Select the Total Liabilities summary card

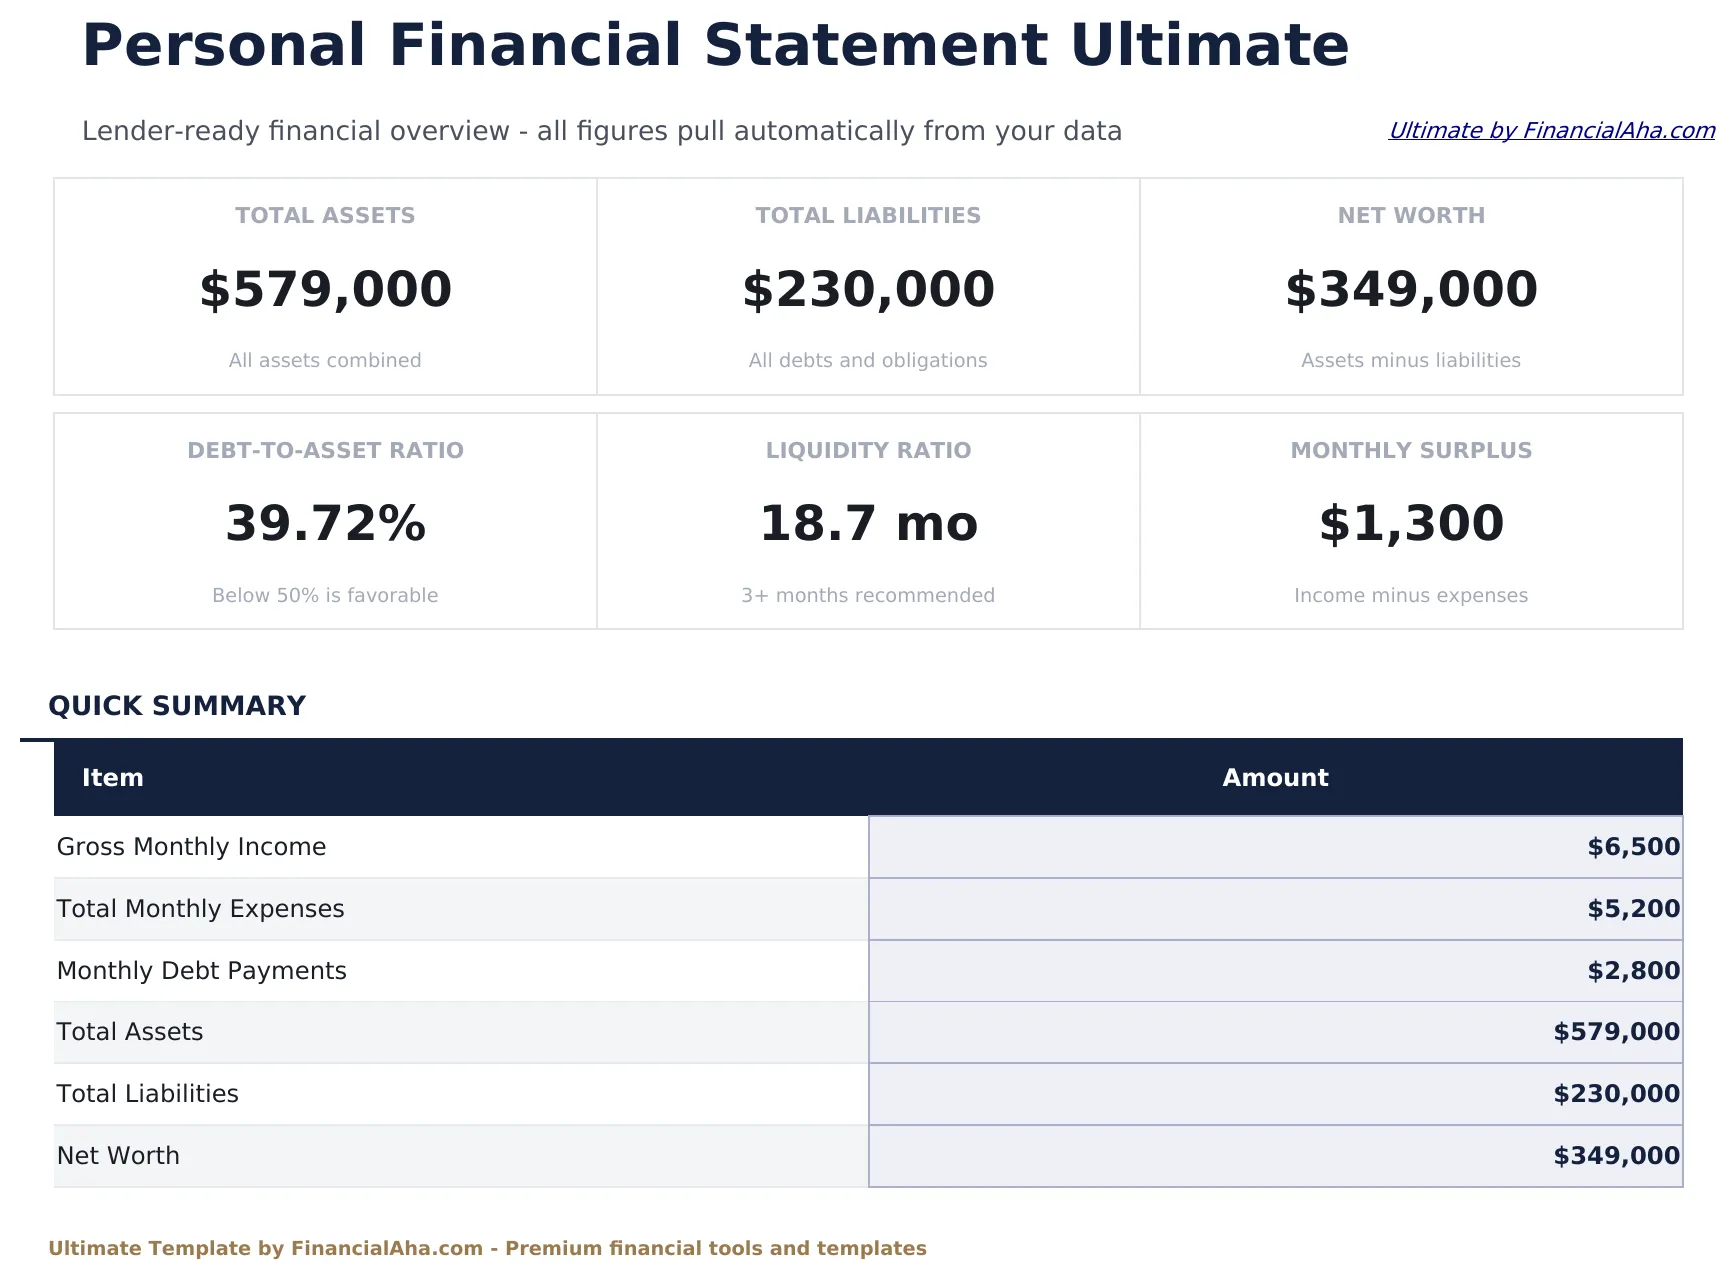[867, 287]
